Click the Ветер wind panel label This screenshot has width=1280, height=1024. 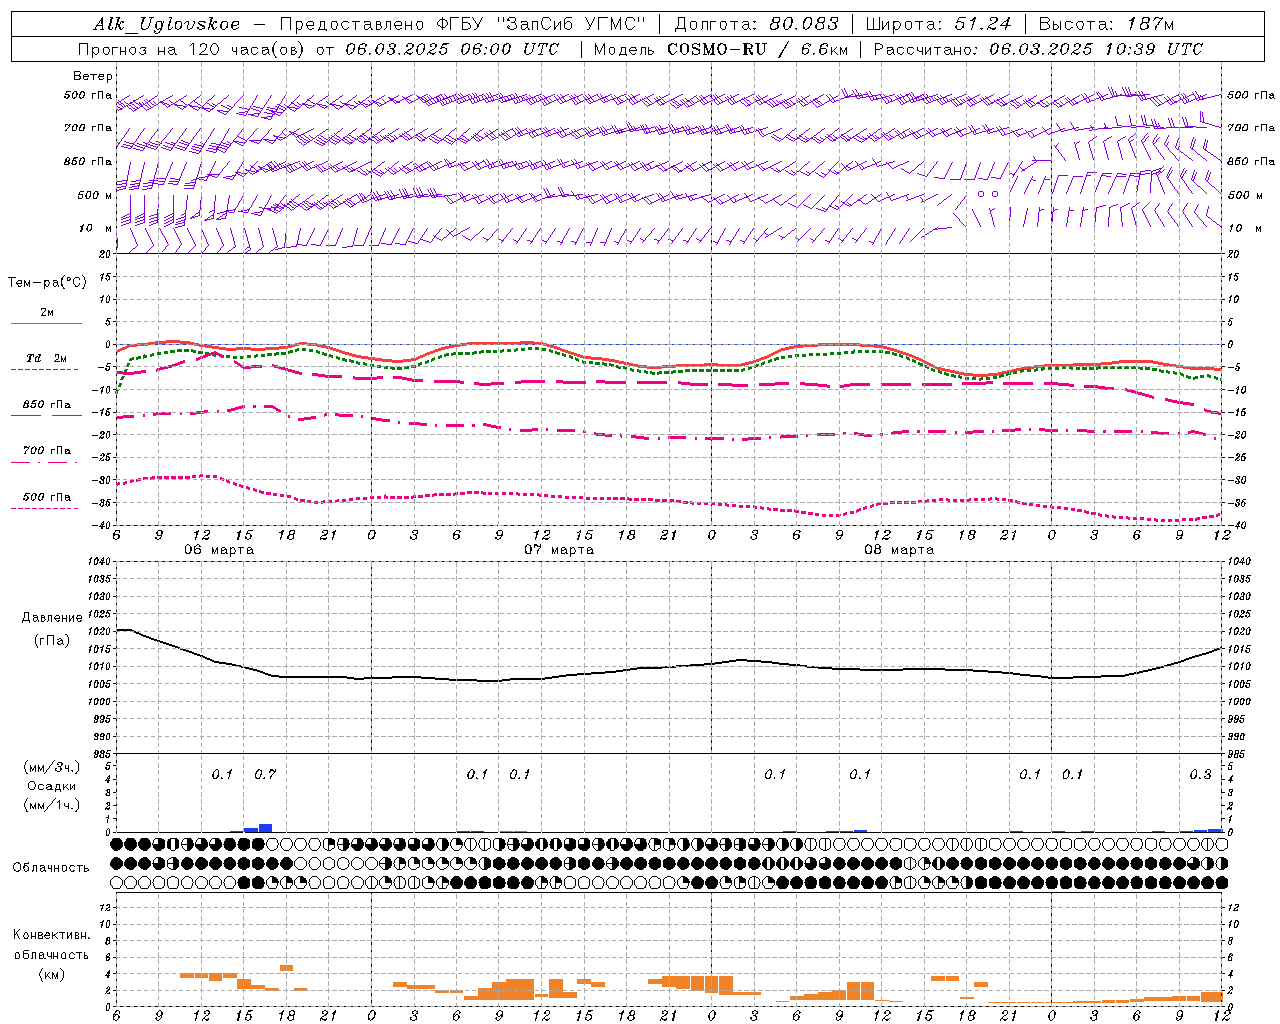93,76
